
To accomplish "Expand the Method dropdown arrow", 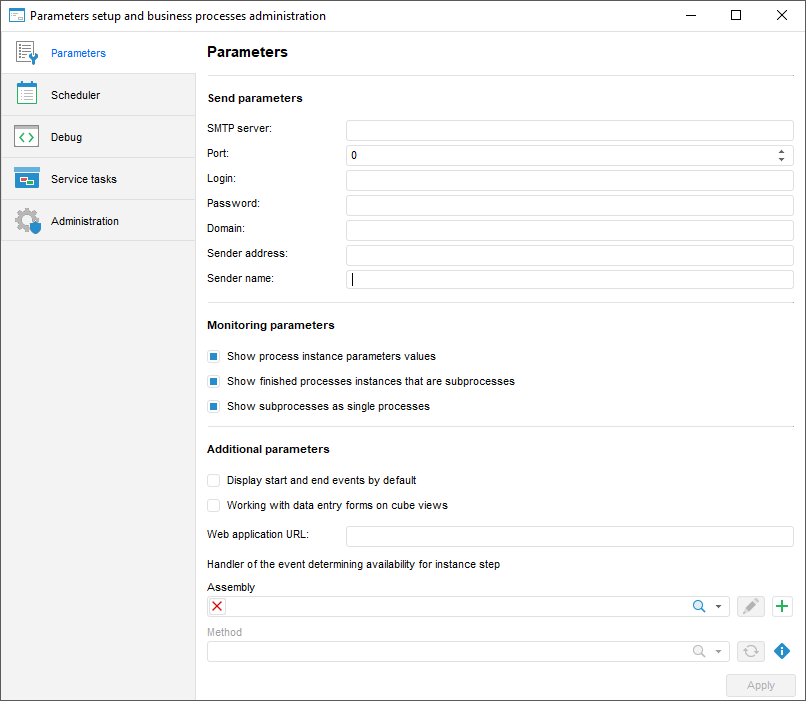I will [x=719, y=652].
